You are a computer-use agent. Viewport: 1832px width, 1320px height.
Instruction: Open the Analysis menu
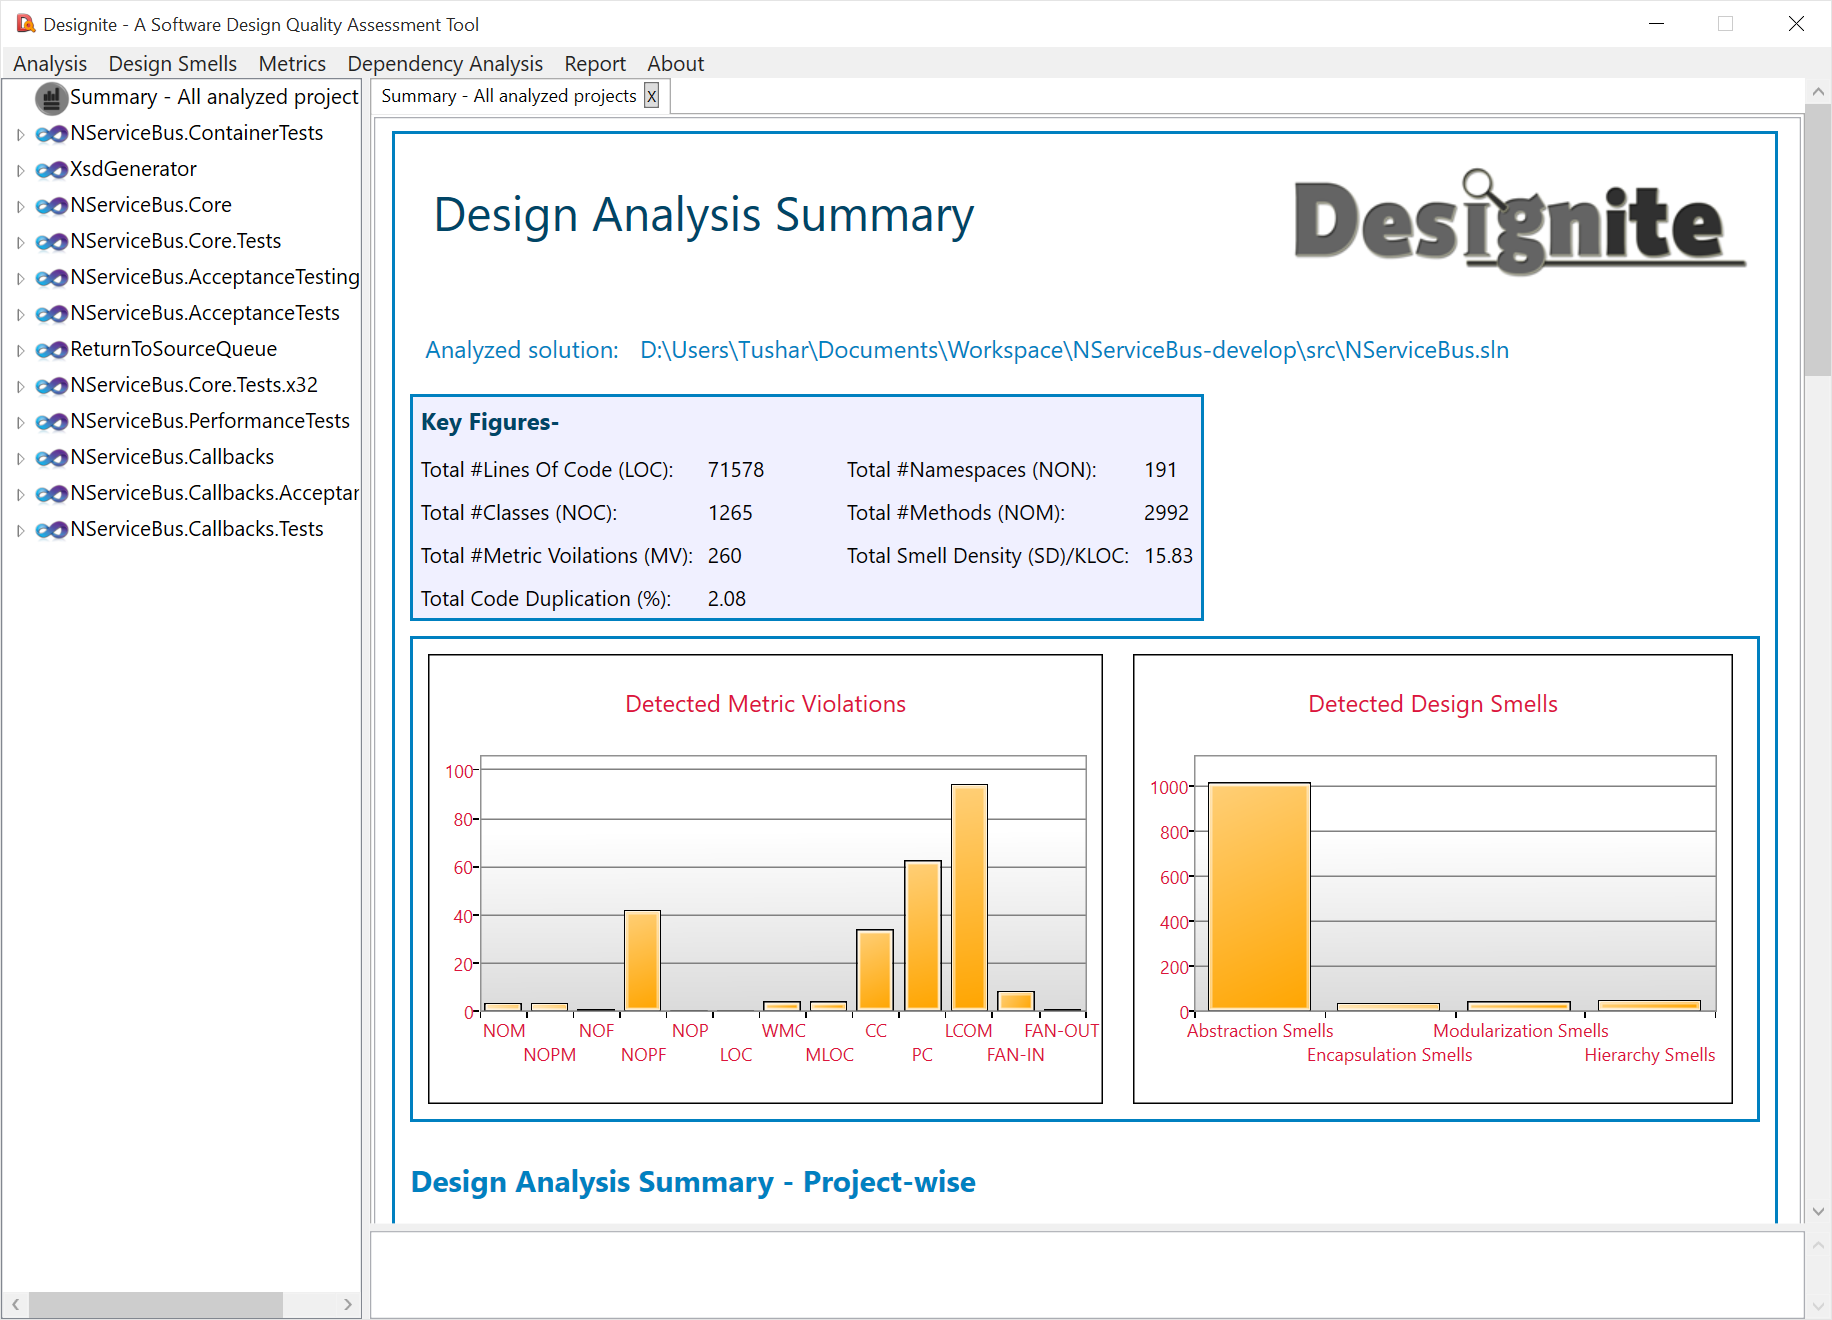pyautogui.click(x=50, y=64)
